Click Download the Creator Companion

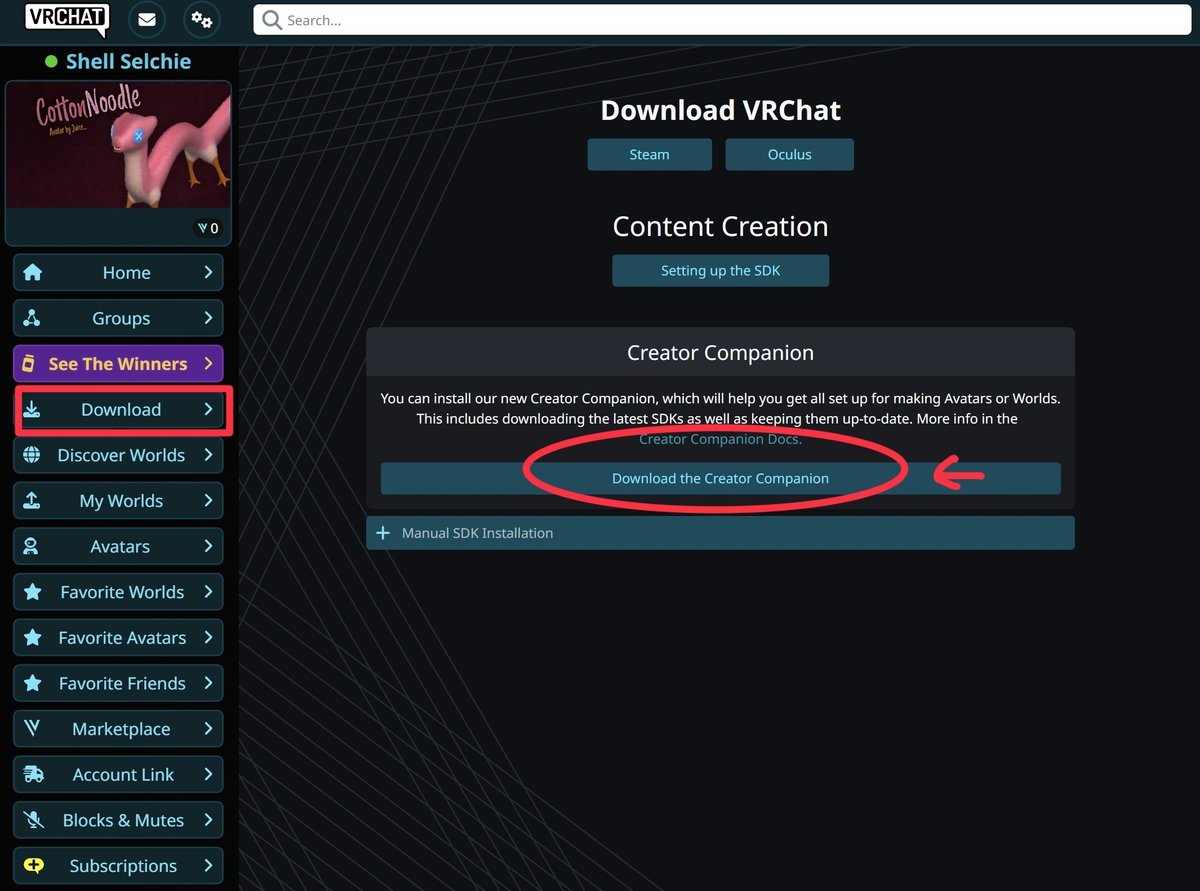click(720, 478)
